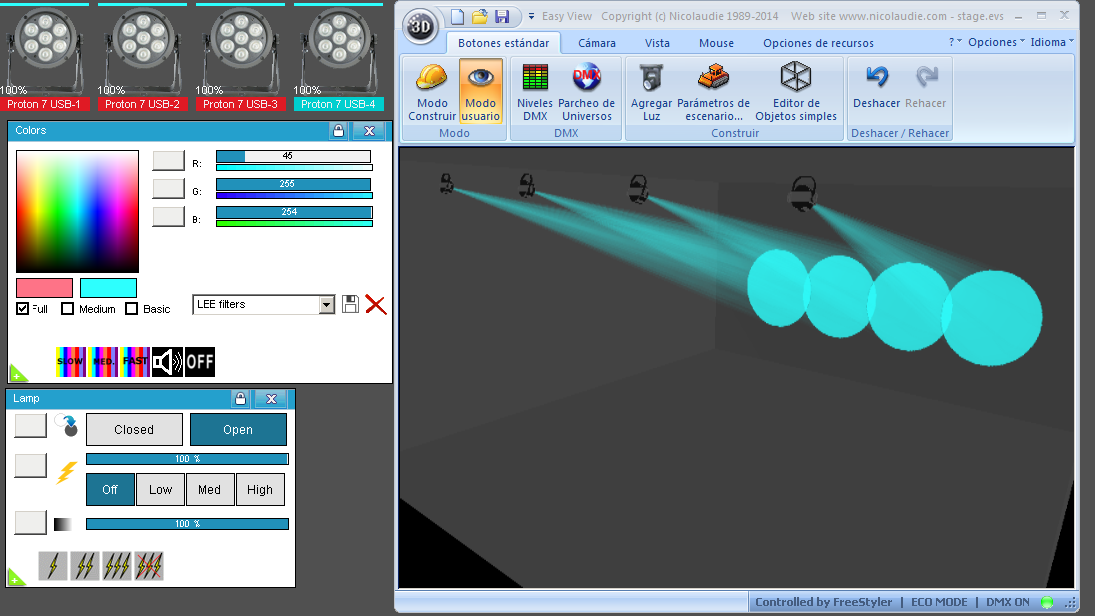This screenshot has height=616, width=1095.
Task: Delete color preset with red X
Action: (376, 305)
